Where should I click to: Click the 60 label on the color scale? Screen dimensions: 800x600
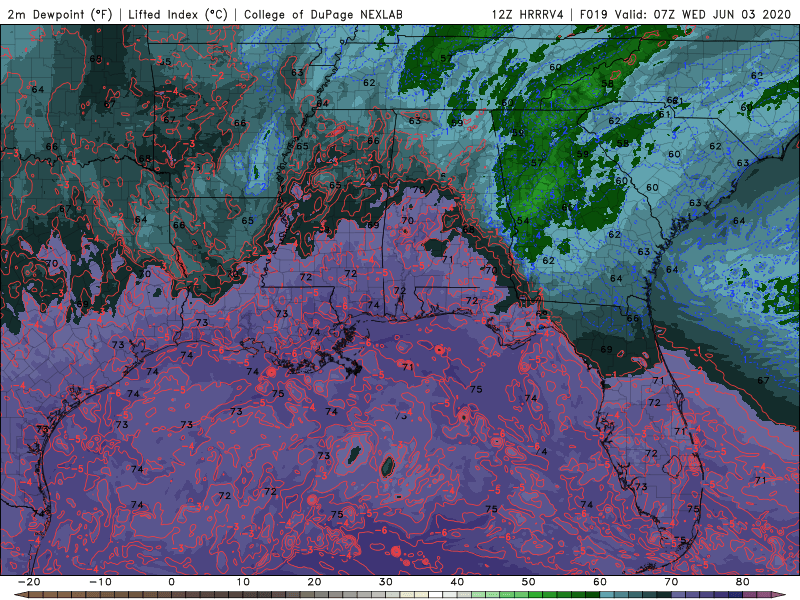click(x=600, y=582)
